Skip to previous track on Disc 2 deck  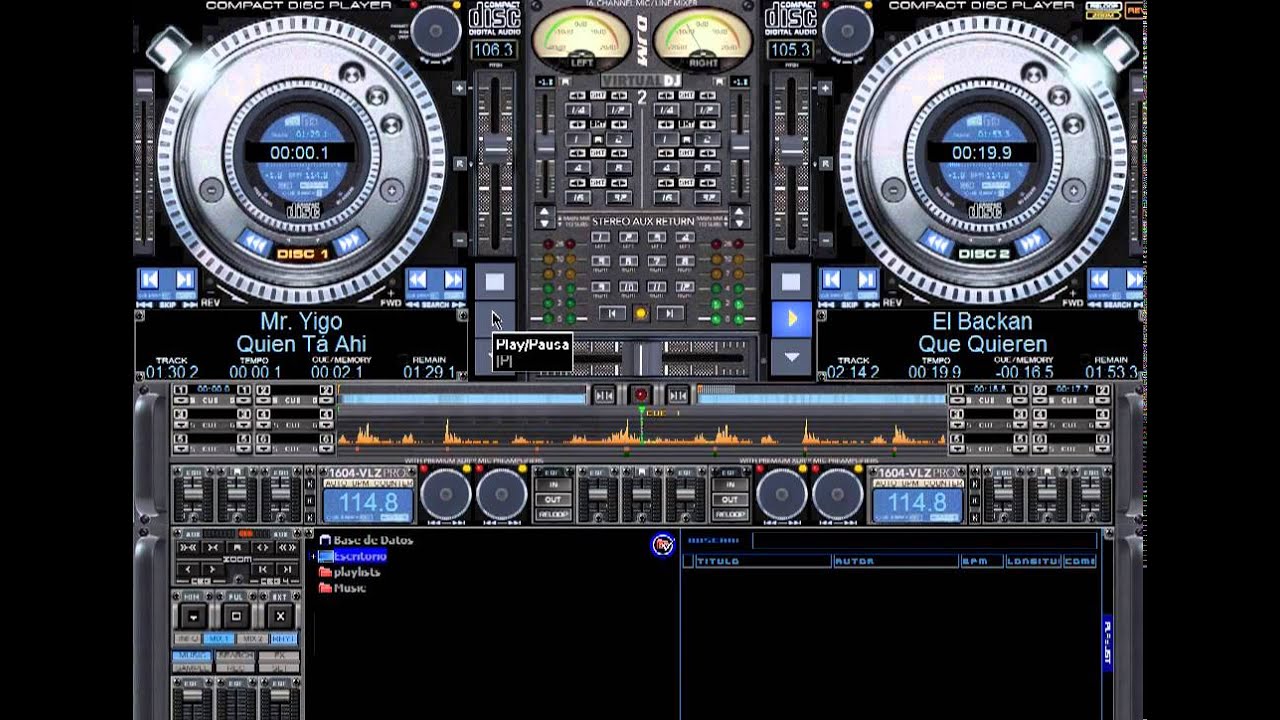click(833, 280)
